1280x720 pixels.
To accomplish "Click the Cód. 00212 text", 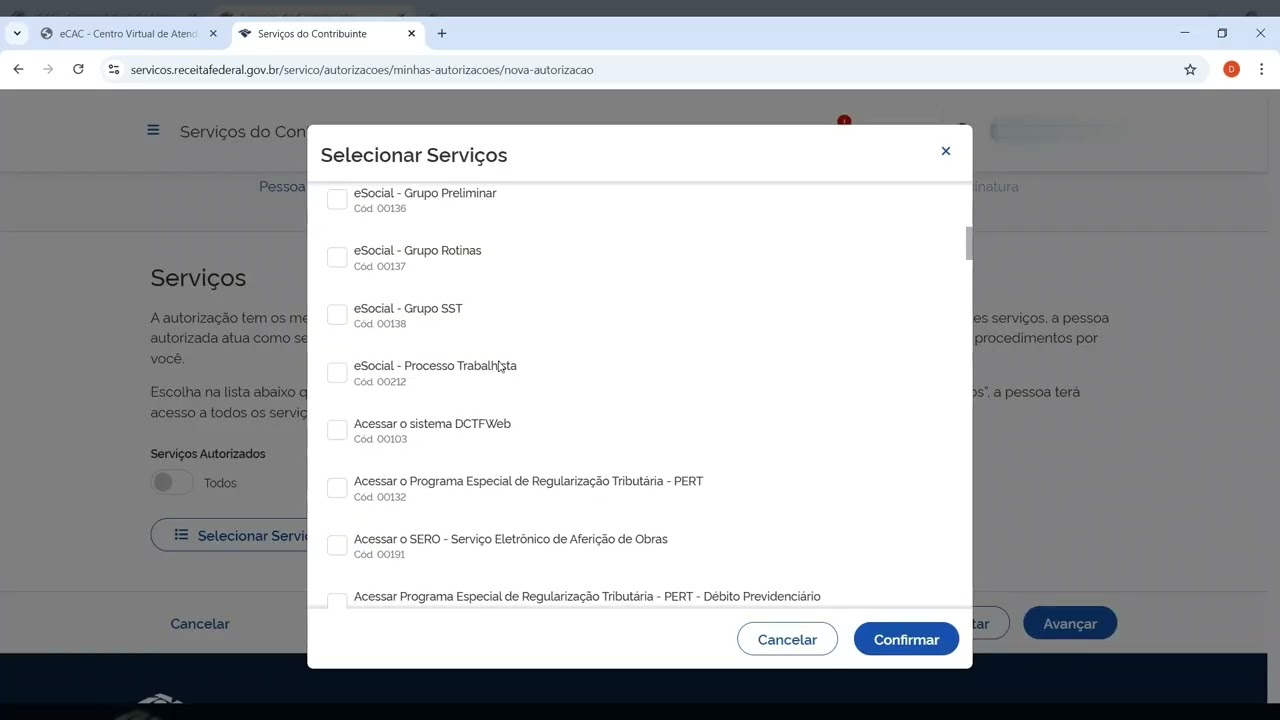I will point(380,382).
